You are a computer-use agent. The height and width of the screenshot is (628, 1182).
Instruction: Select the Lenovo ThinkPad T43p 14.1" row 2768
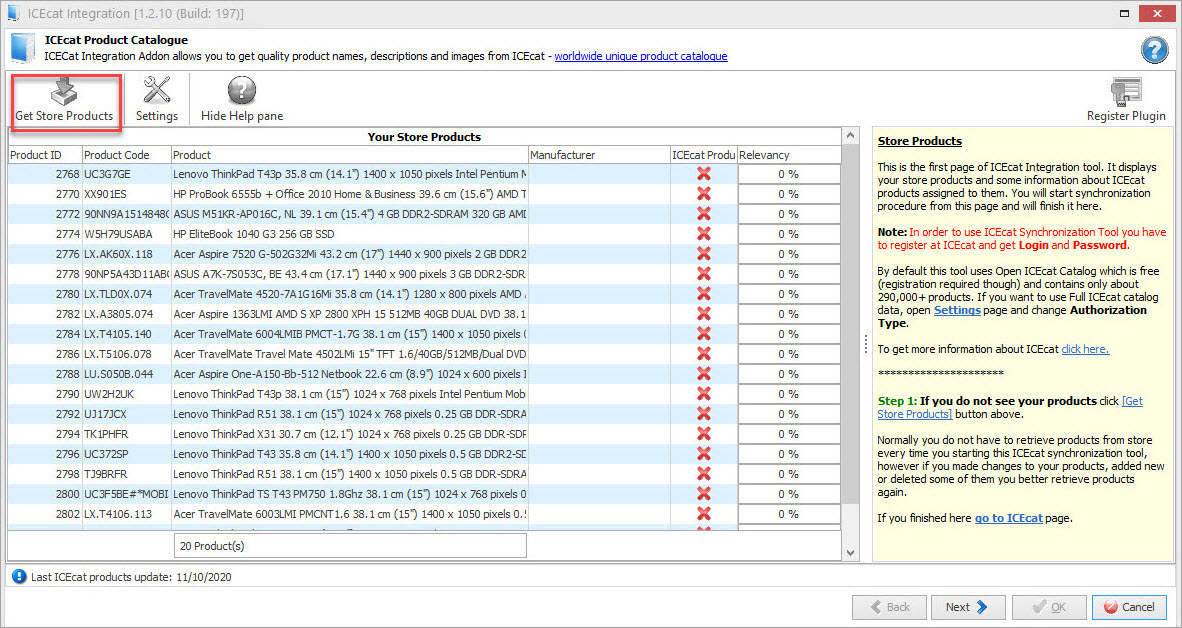click(424, 174)
